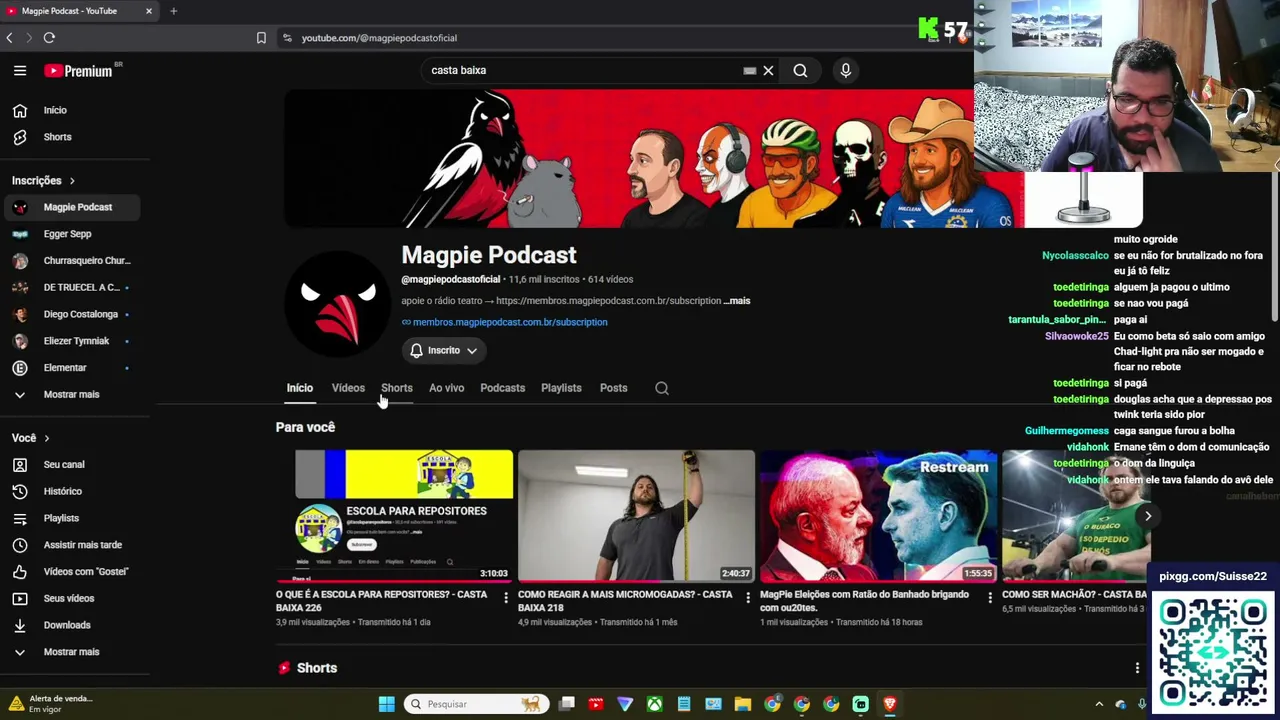
Task: Open options for 'COMO REAGIR' video
Action: pyautogui.click(x=748, y=598)
